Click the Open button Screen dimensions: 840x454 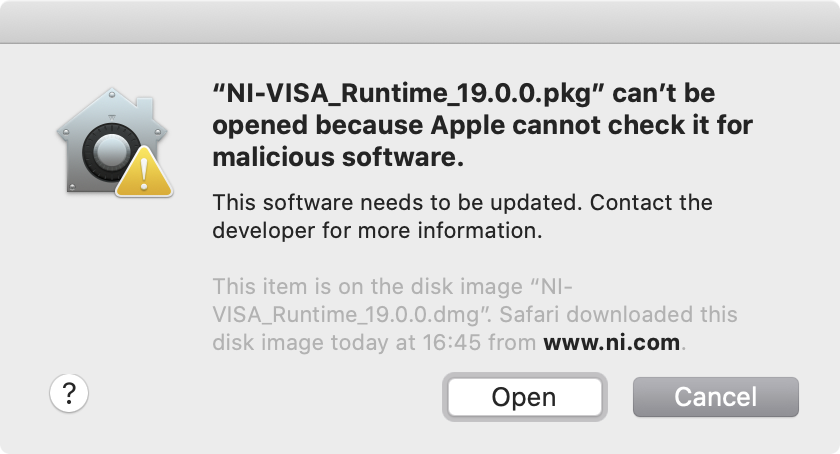(x=524, y=397)
